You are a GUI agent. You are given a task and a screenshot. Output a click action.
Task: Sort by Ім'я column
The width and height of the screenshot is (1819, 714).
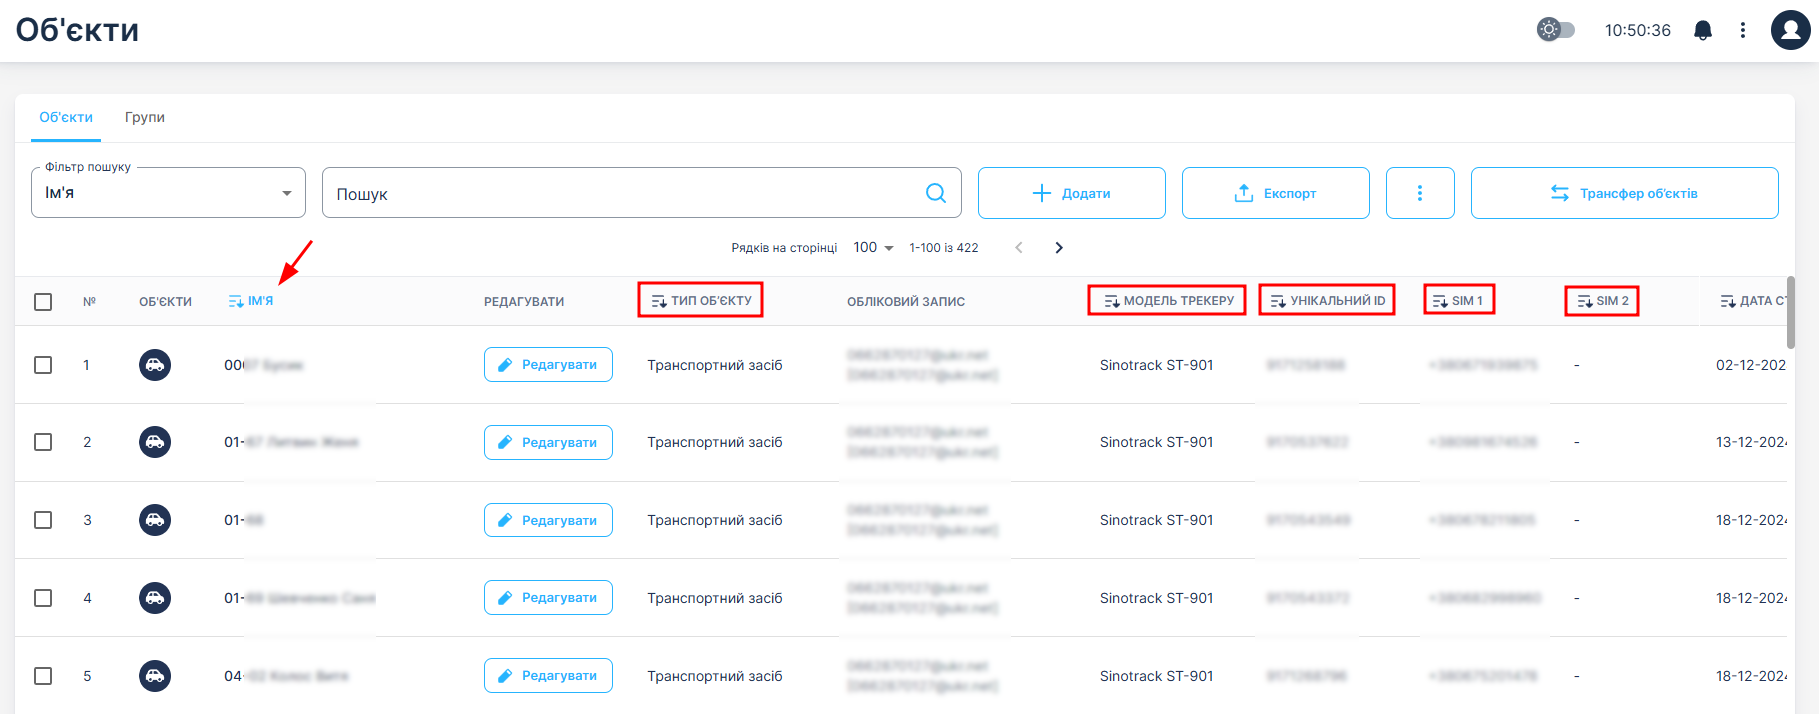[x=251, y=301]
